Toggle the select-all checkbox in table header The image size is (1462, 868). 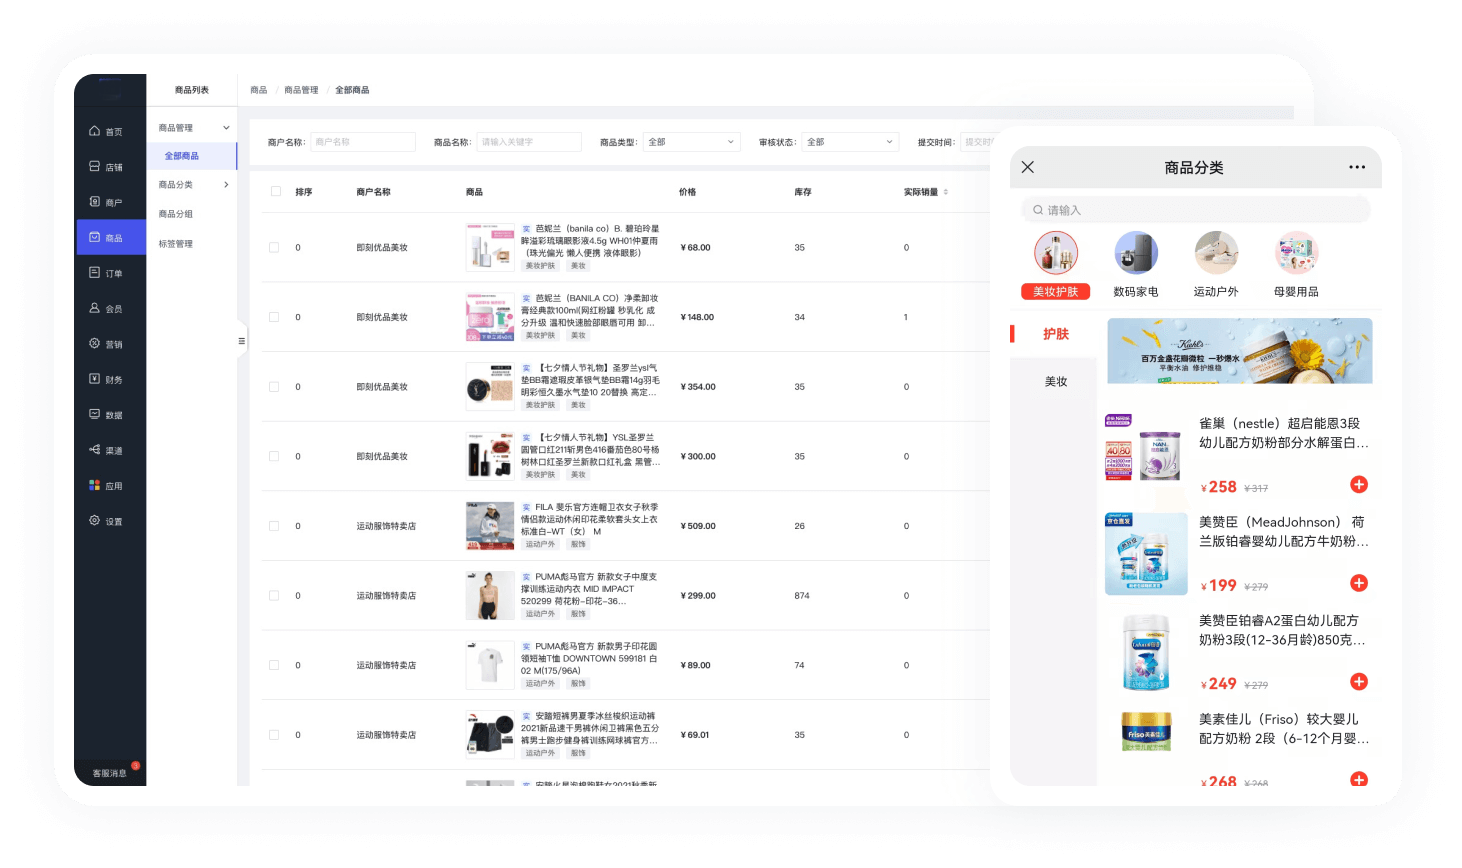[276, 192]
